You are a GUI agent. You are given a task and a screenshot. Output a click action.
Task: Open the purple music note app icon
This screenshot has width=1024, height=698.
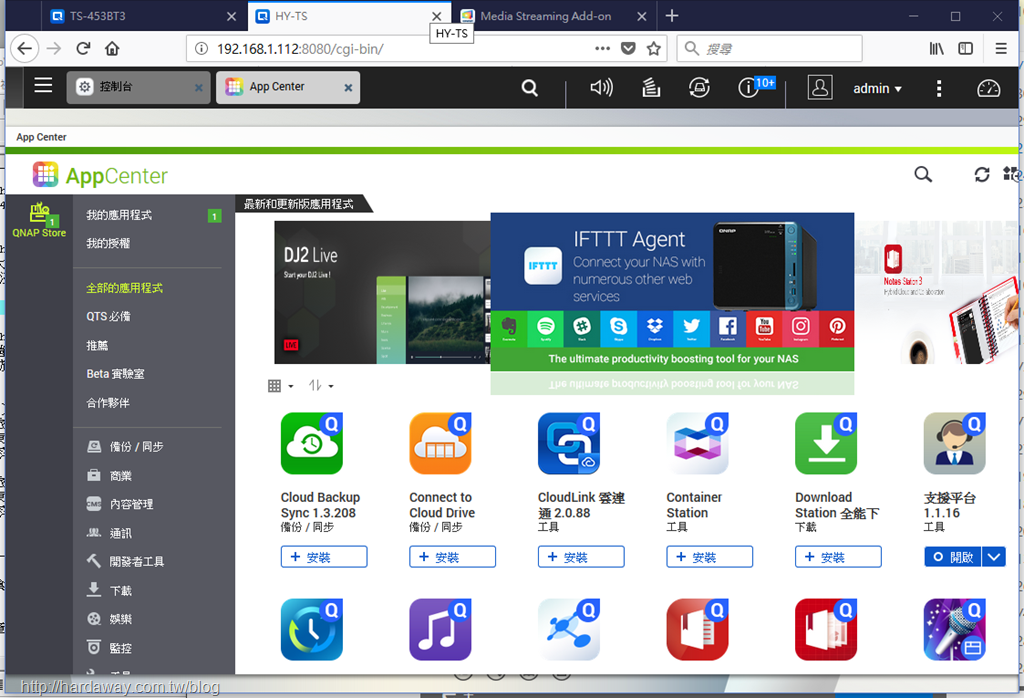pos(440,630)
